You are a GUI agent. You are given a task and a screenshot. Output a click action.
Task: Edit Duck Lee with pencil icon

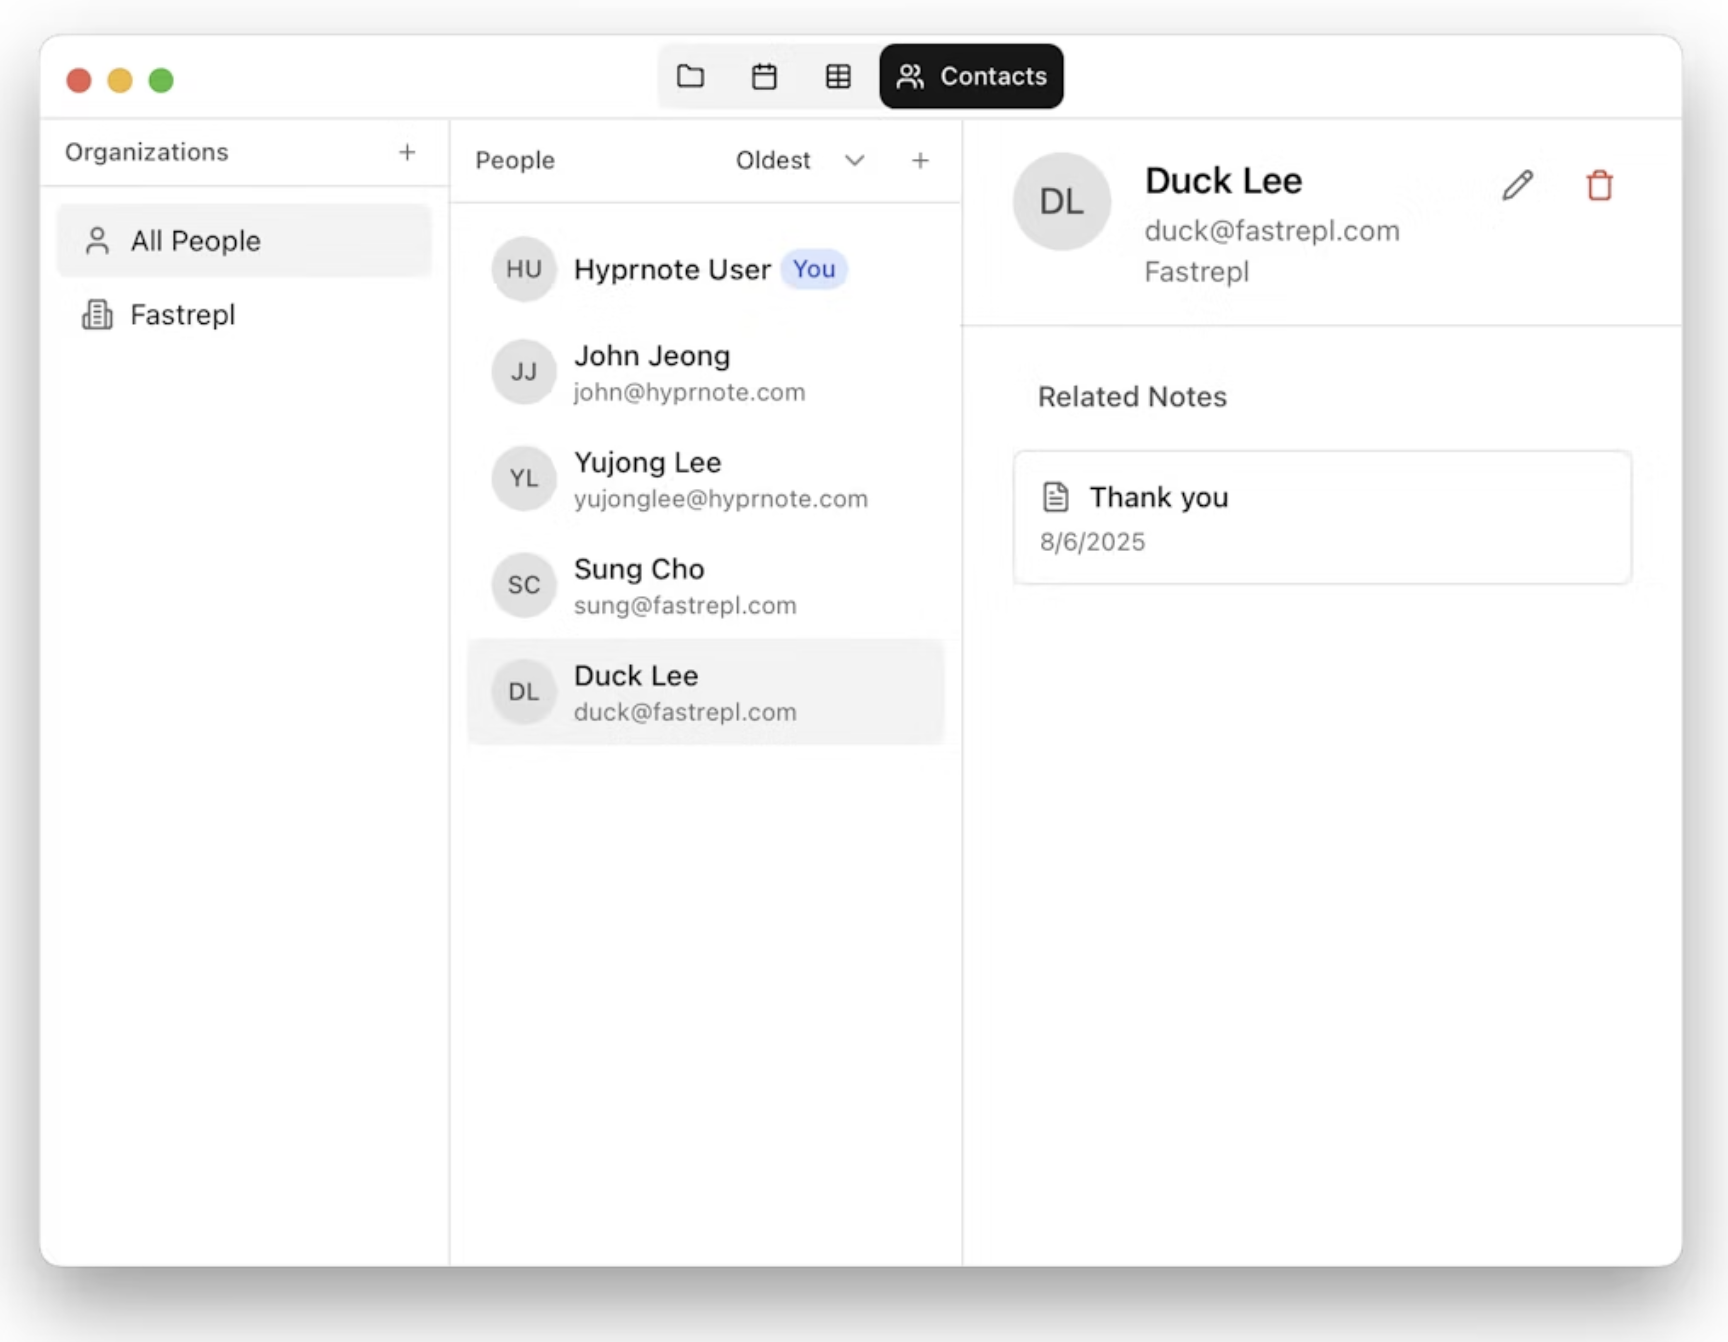point(1517,186)
